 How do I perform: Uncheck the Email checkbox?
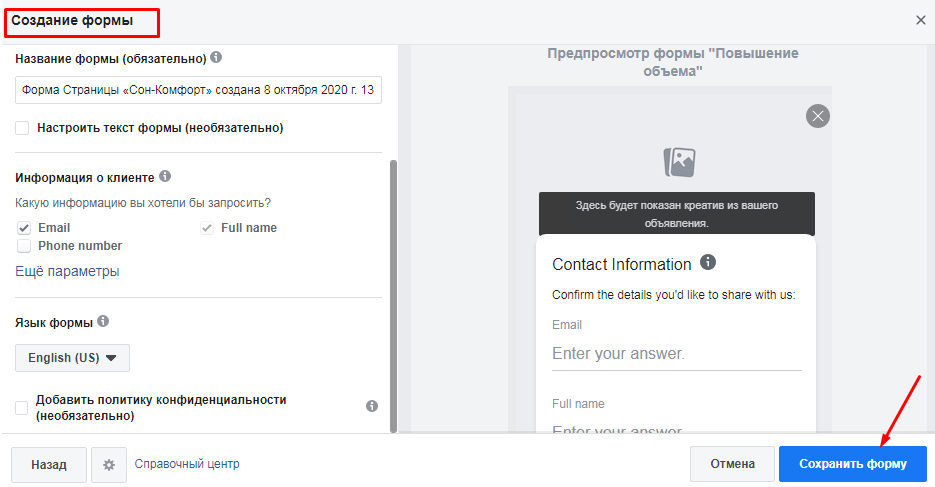click(24, 228)
